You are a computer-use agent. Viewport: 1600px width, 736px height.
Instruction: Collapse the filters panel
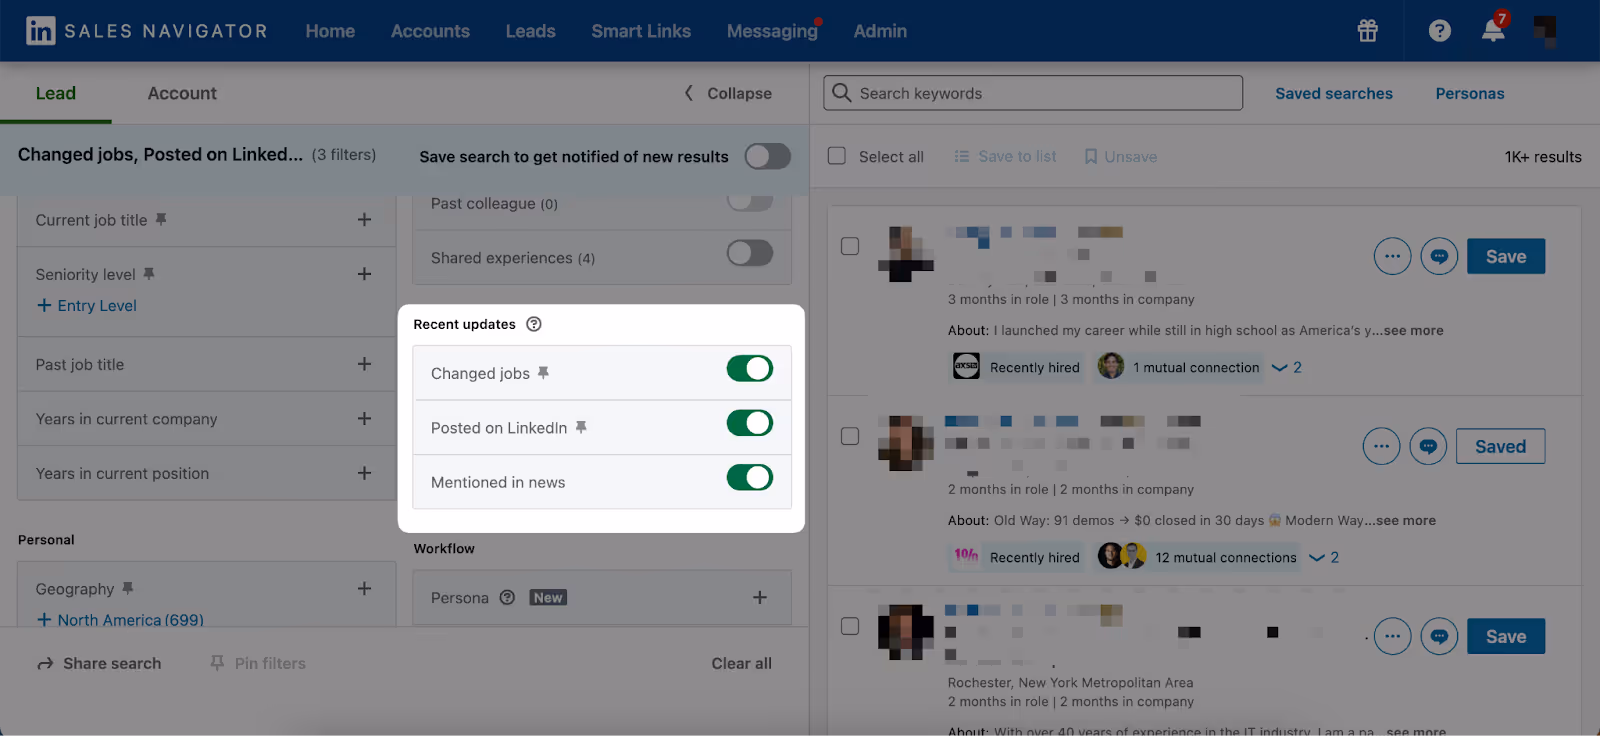tap(728, 93)
